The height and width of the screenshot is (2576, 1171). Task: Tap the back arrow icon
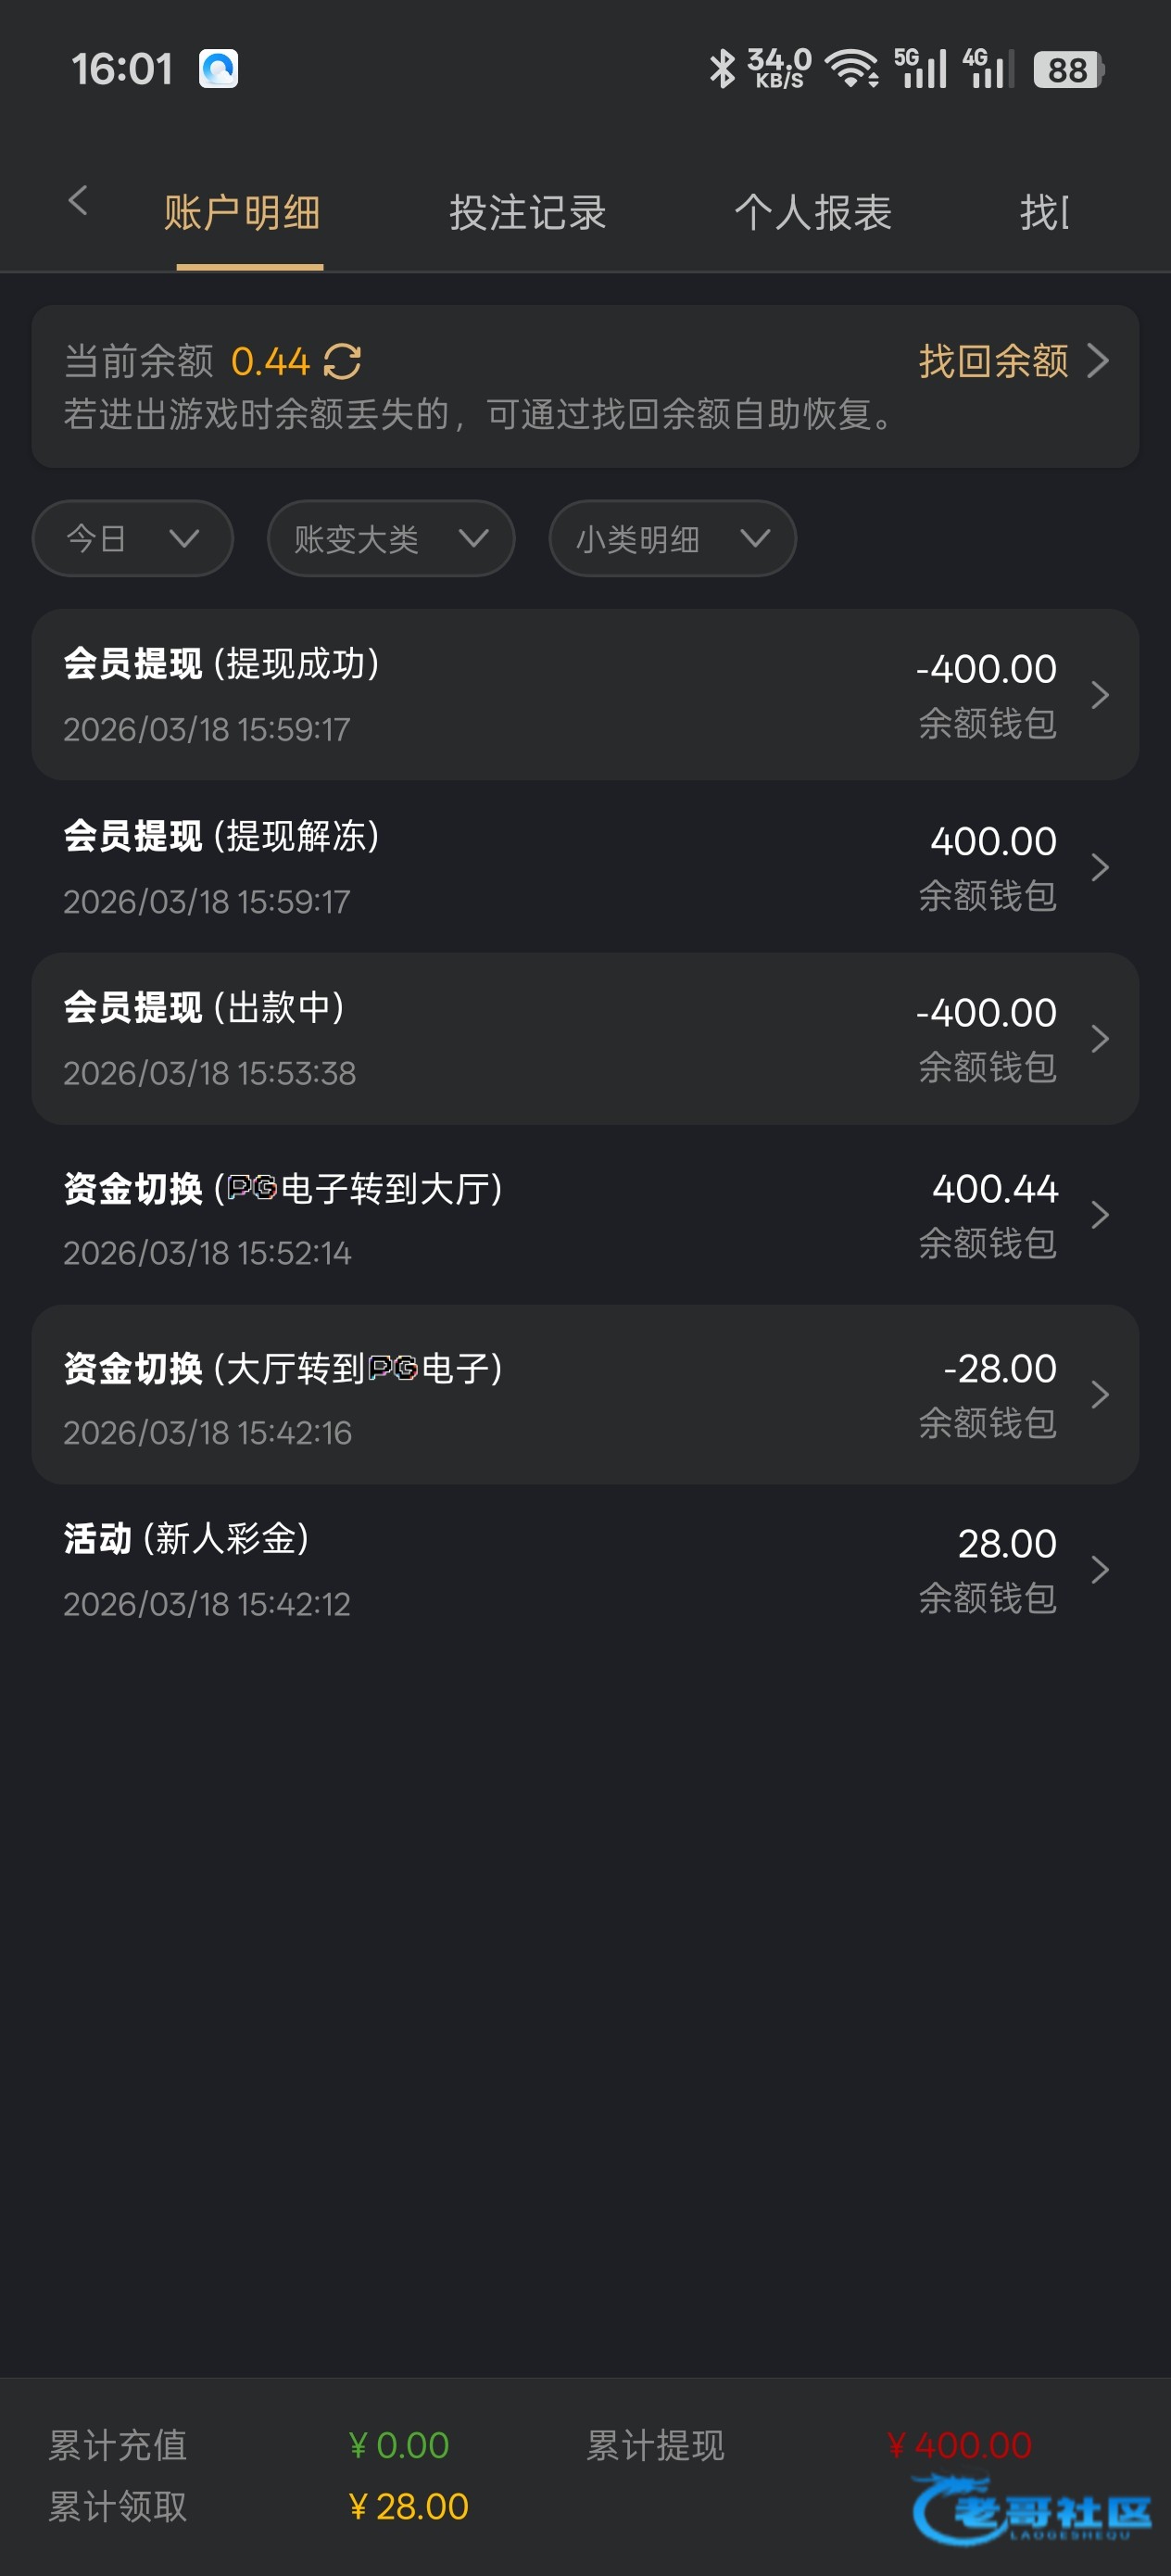(78, 201)
